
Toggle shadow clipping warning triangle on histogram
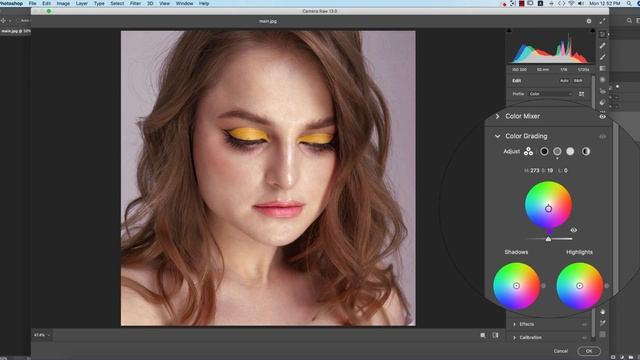(x=509, y=31)
